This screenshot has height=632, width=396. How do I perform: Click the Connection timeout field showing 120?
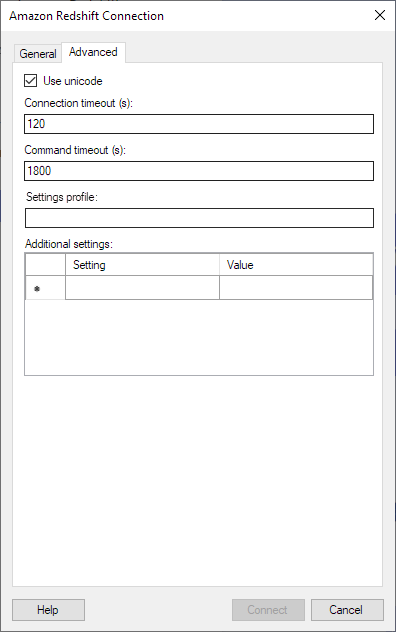(x=199, y=124)
